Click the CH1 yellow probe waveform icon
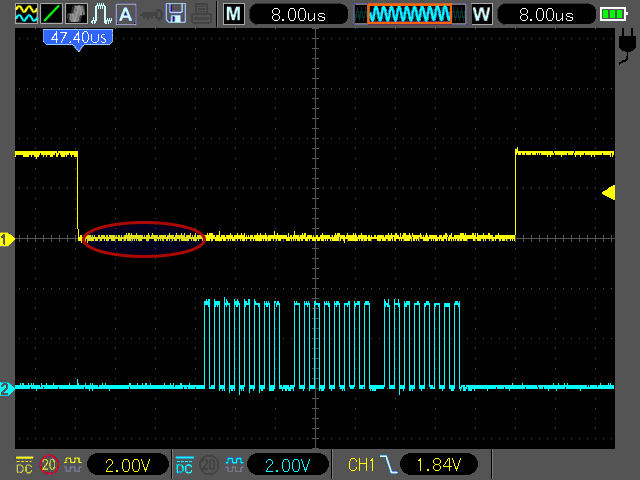640x480 pixels. tap(73, 463)
